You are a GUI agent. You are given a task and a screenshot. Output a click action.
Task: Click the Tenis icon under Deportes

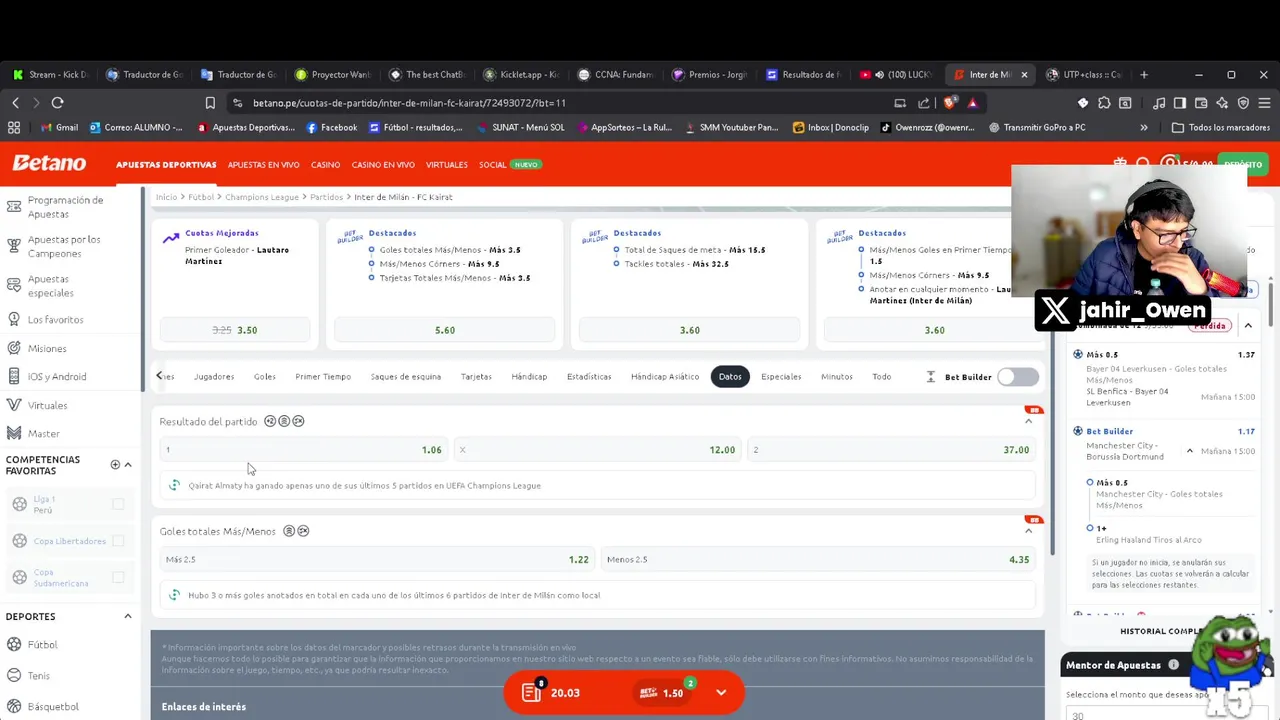tap(14, 675)
